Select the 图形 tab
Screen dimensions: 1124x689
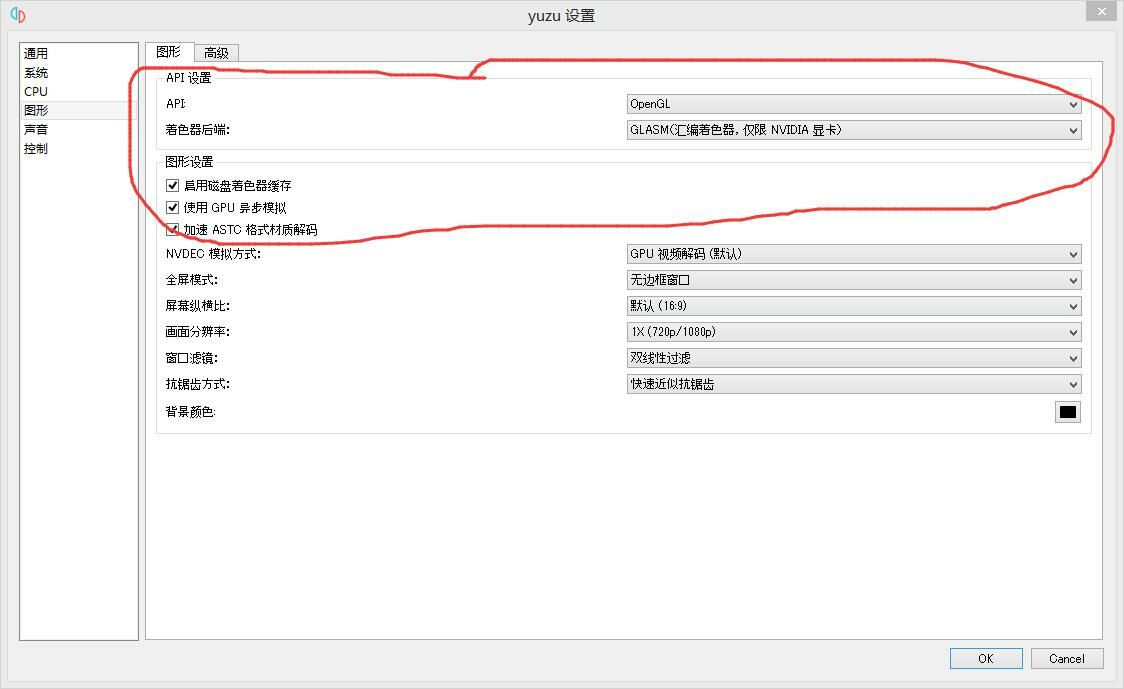click(169, 52)
